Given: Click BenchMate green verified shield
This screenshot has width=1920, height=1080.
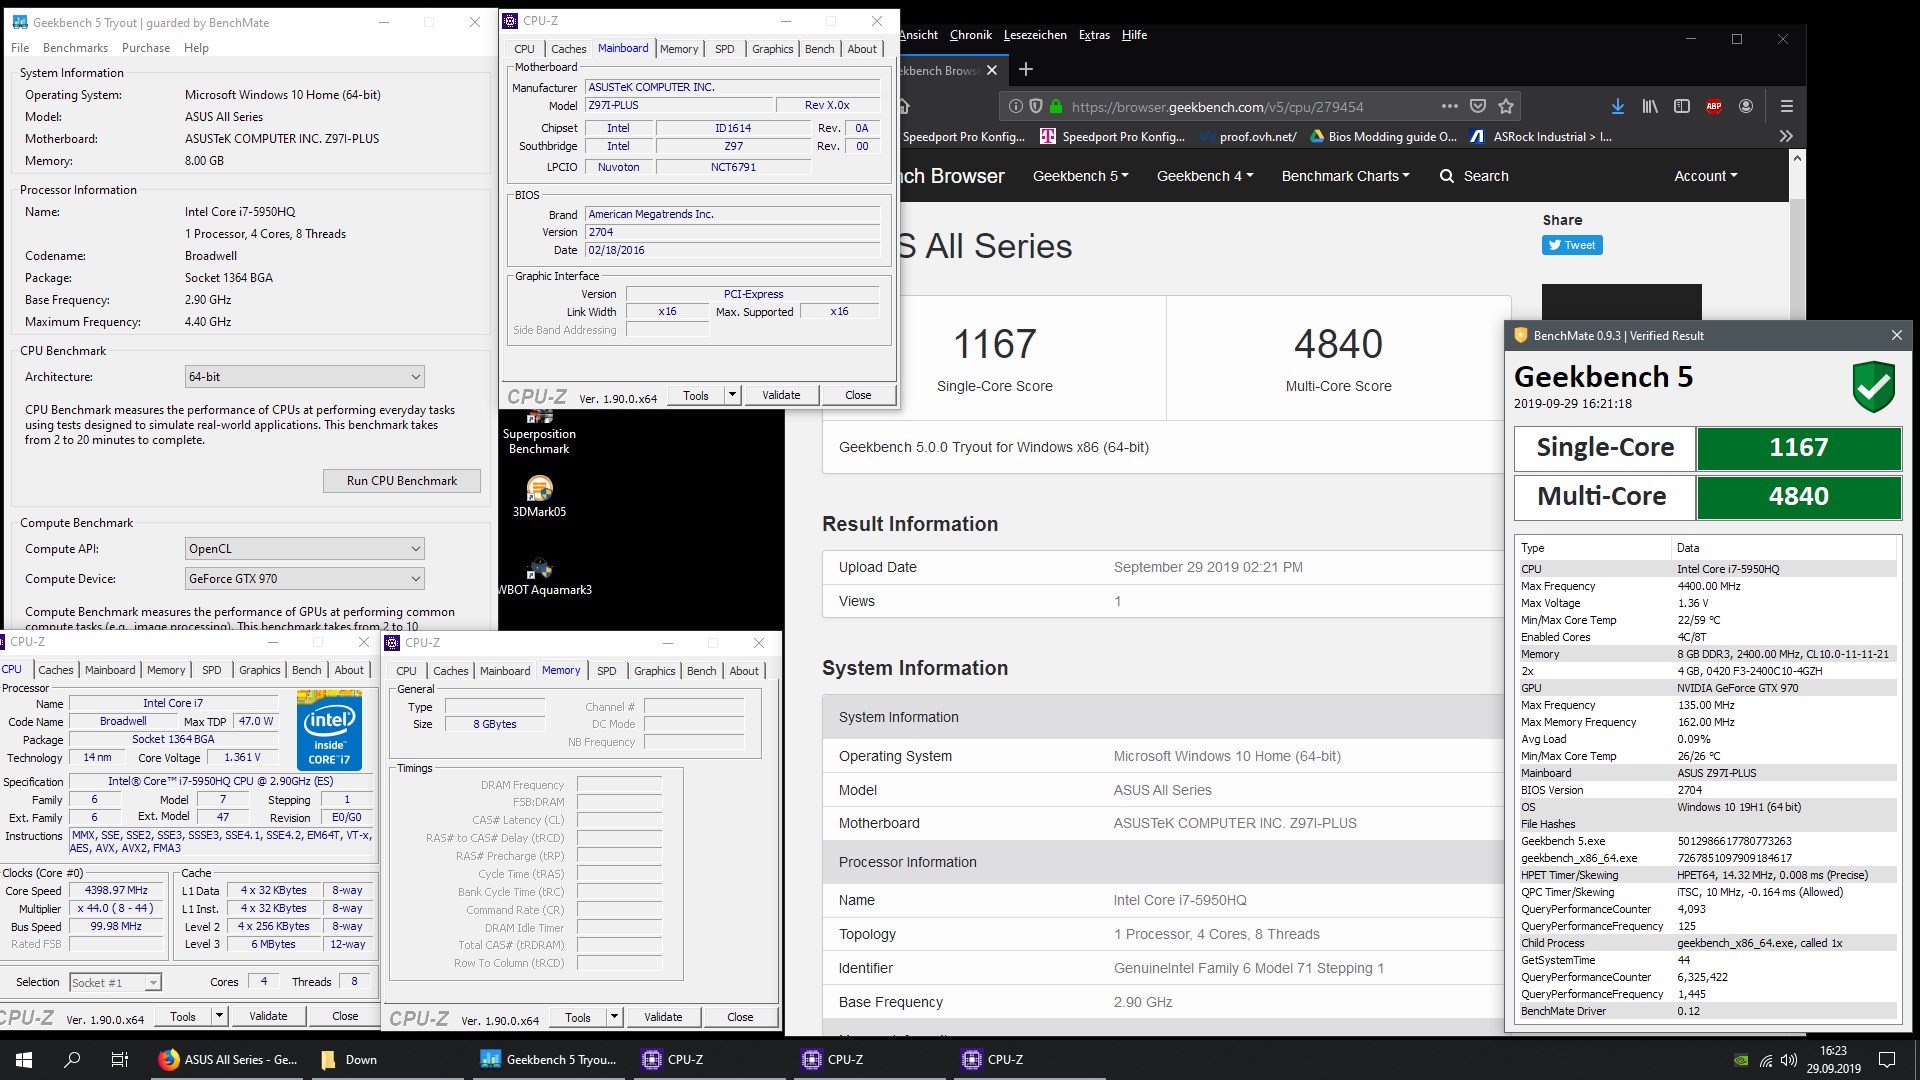Looking at the screenshot, I should pyautogui.click(x=1873, y=386).
